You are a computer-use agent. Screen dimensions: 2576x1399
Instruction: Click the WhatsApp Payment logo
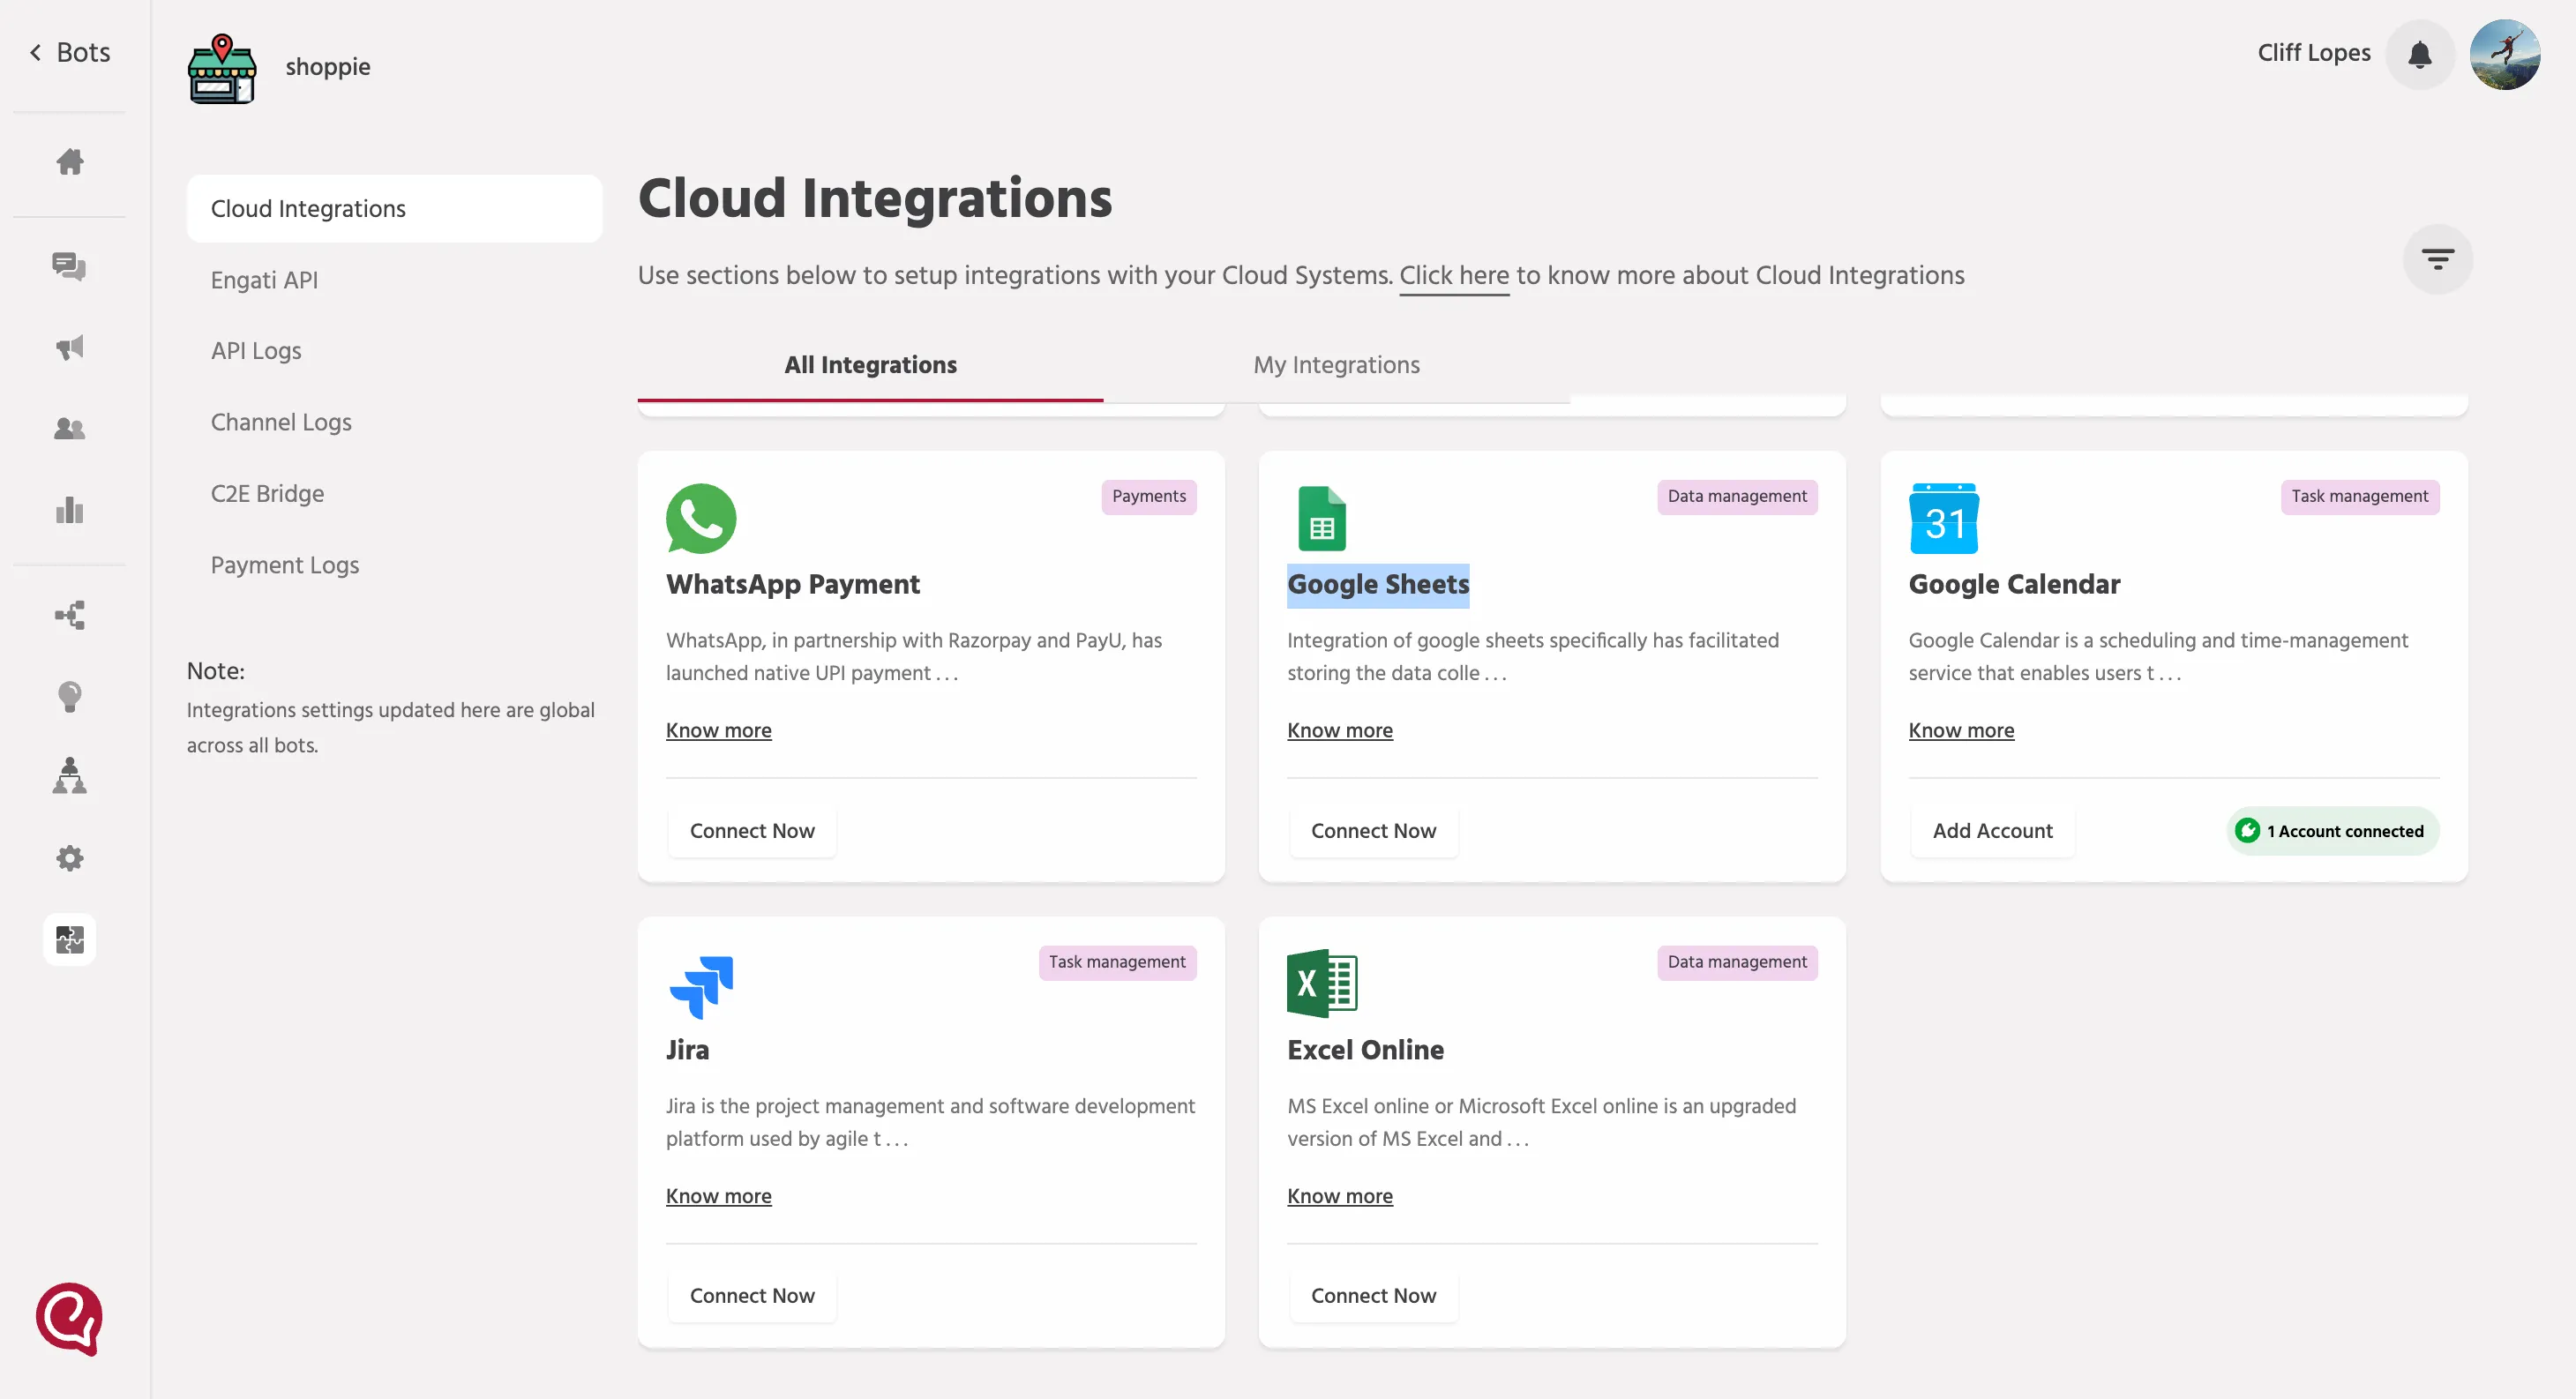(701, 518)
